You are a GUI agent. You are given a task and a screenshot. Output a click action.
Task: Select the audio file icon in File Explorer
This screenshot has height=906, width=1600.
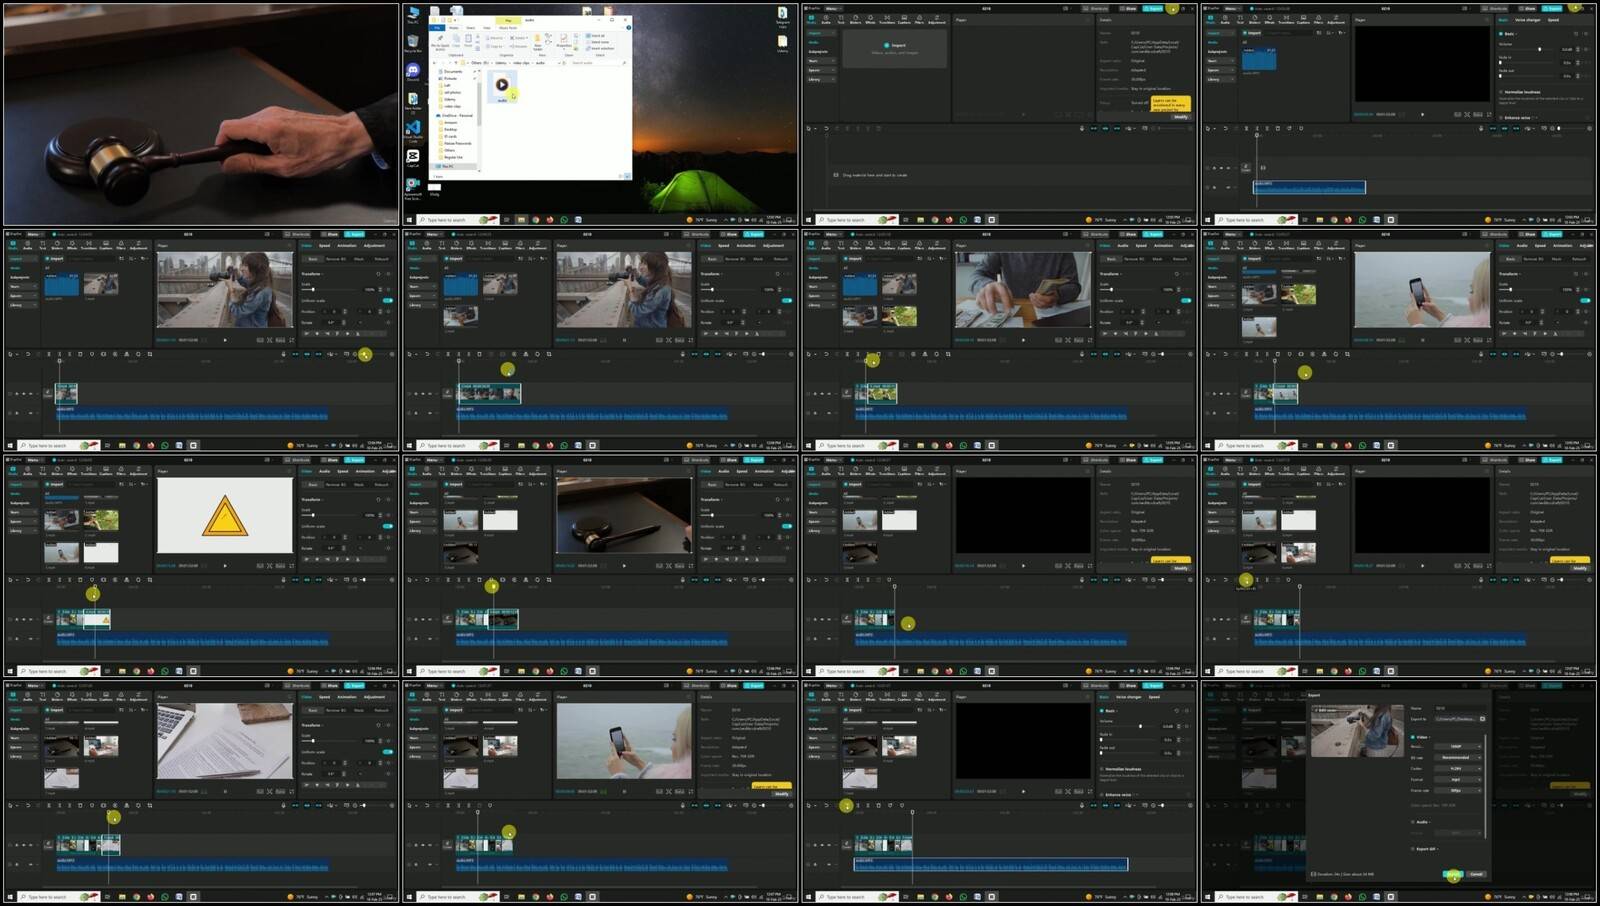pos(502,84)
